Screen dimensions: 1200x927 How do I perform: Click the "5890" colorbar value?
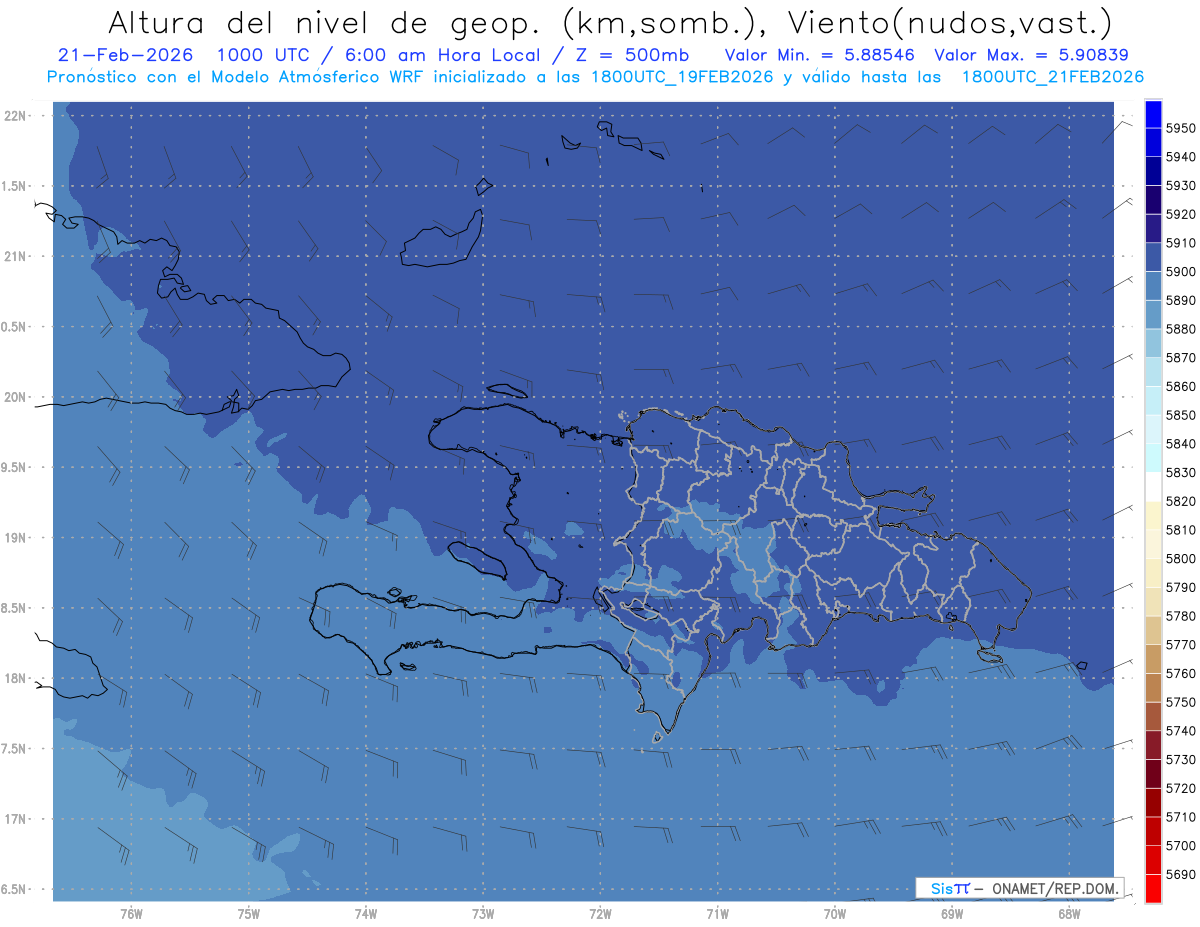tap(1181, 300)
